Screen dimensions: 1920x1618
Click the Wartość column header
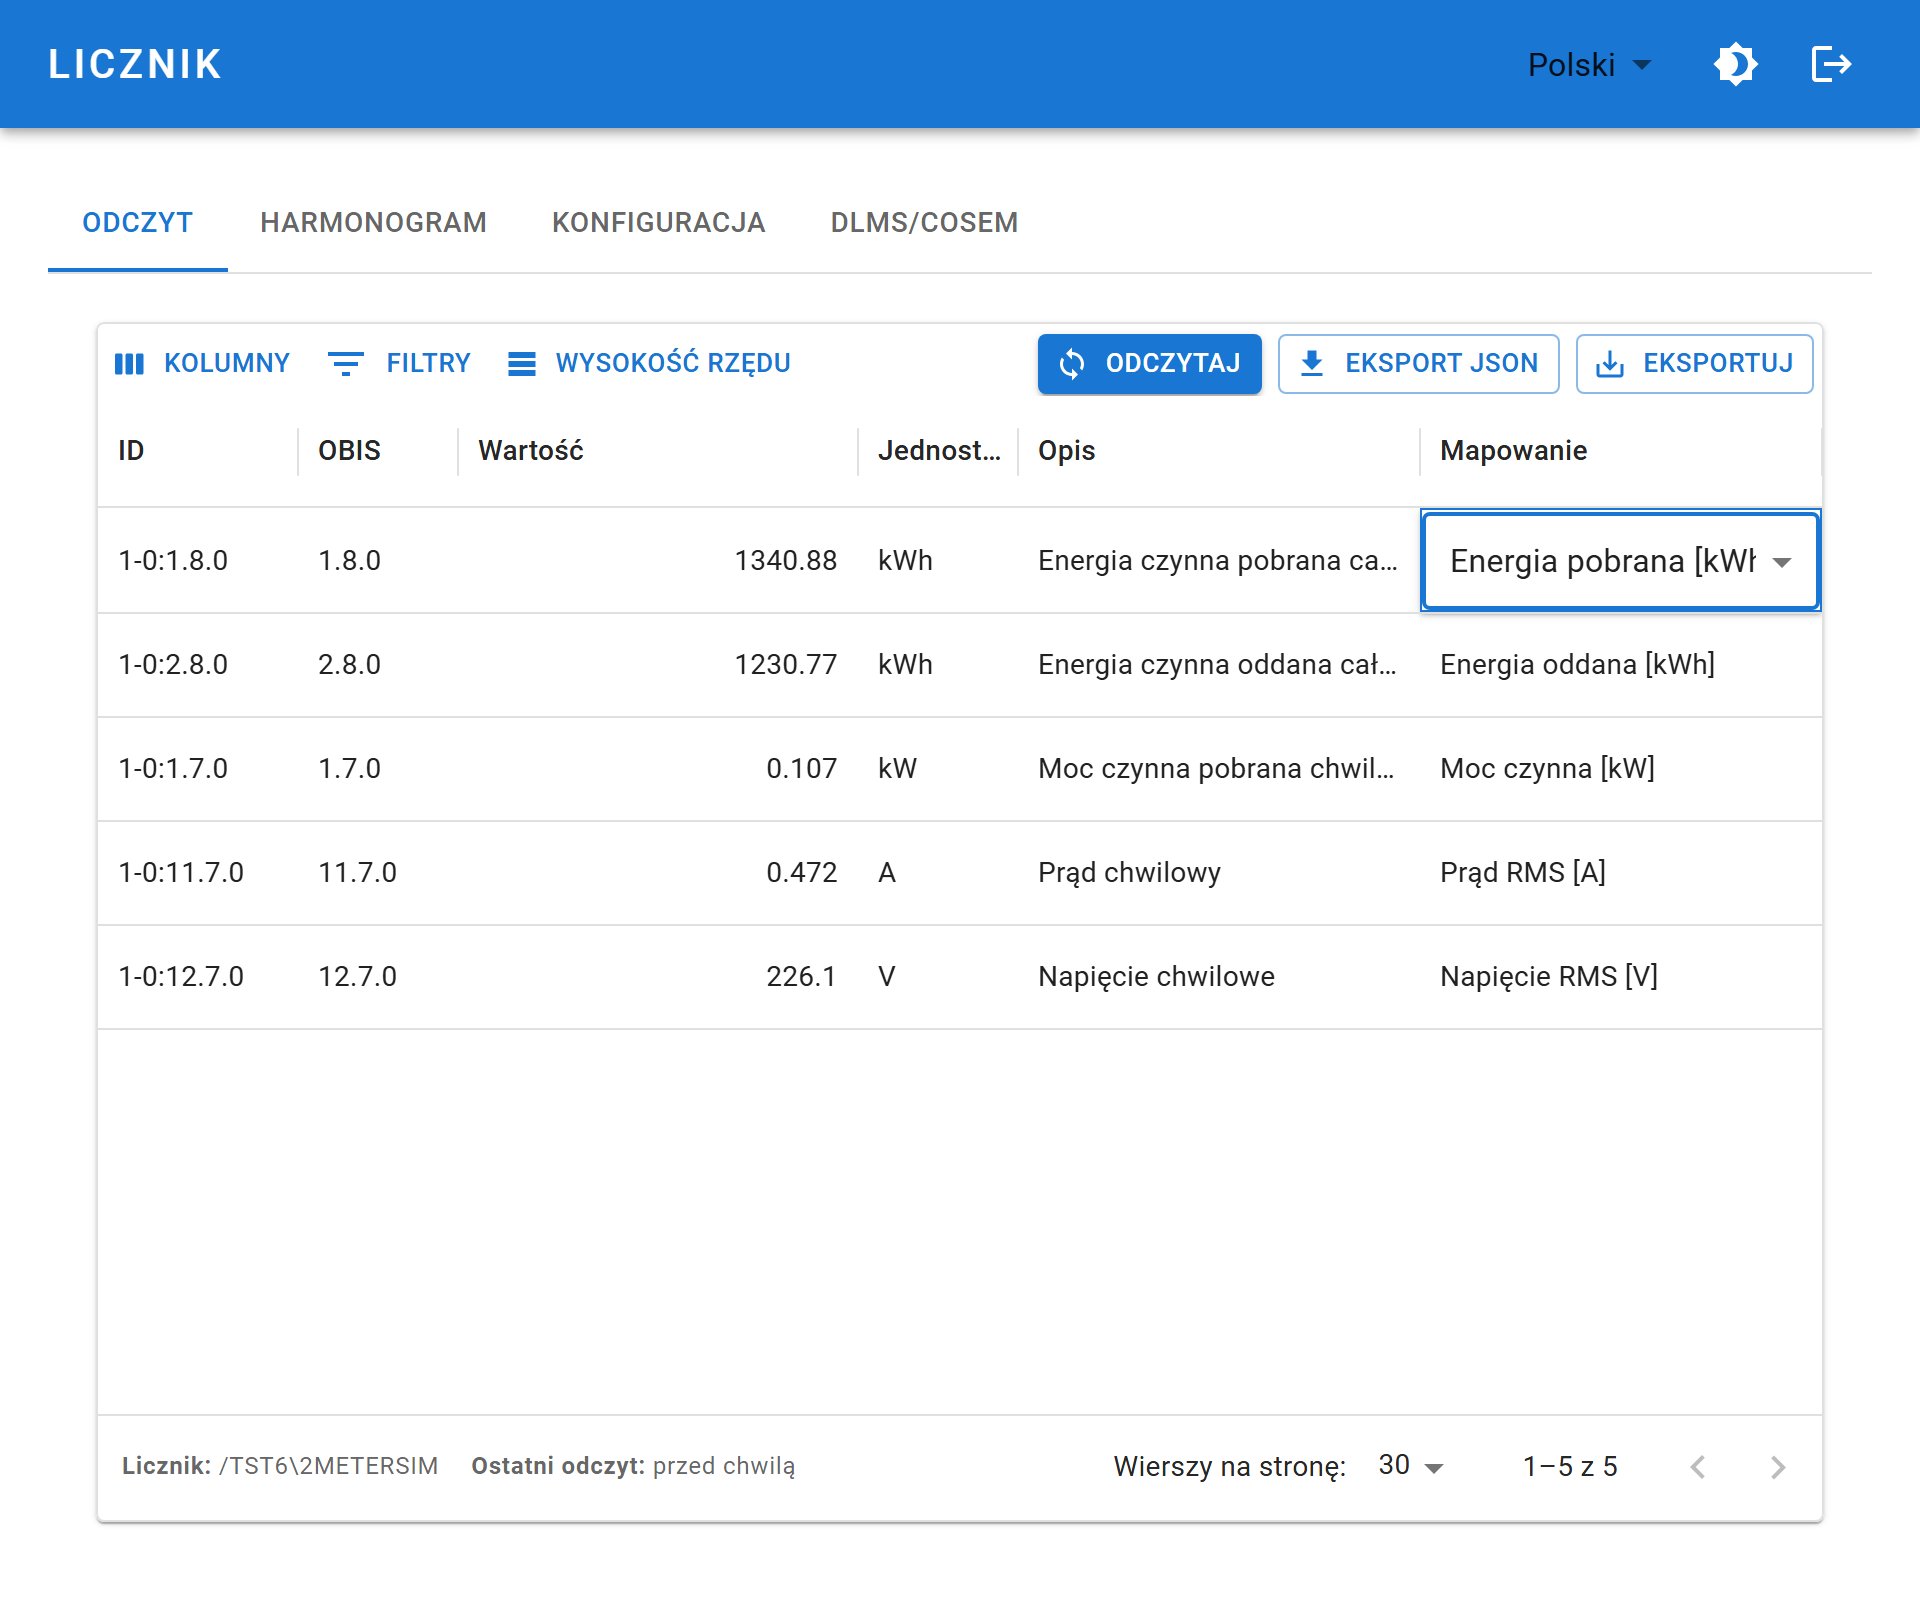click(x=658, y=451)
